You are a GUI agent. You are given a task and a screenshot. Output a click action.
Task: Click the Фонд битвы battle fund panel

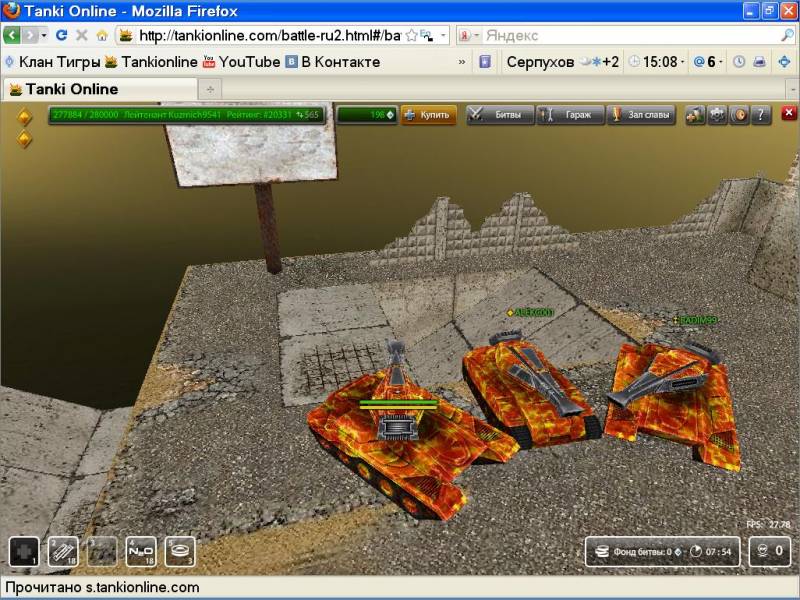coord(662,552)
